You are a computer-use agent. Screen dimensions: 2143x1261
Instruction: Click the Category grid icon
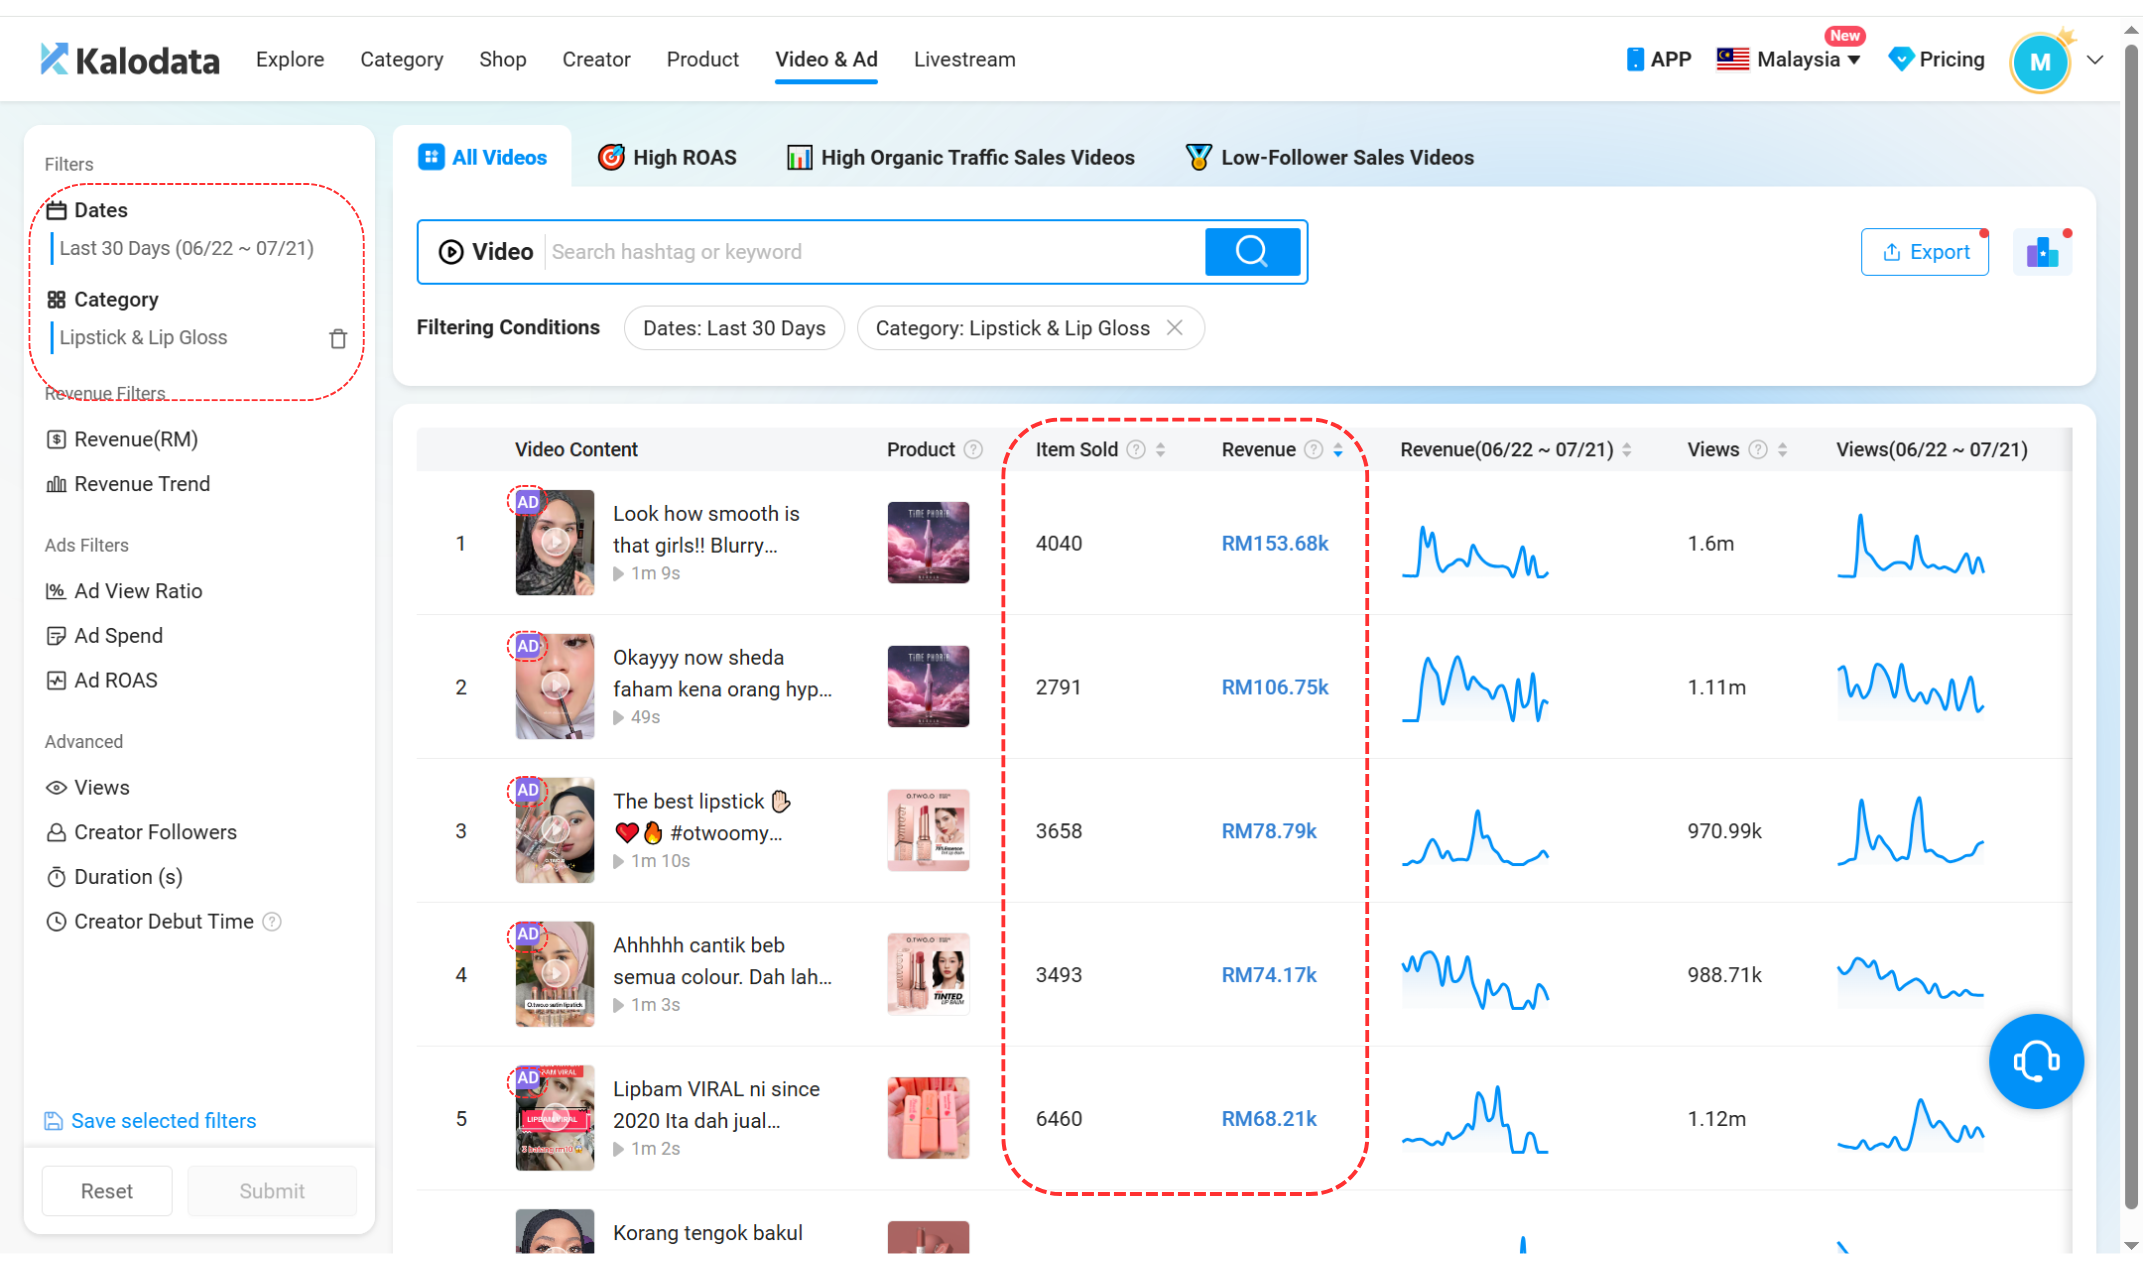pos(56,299)
